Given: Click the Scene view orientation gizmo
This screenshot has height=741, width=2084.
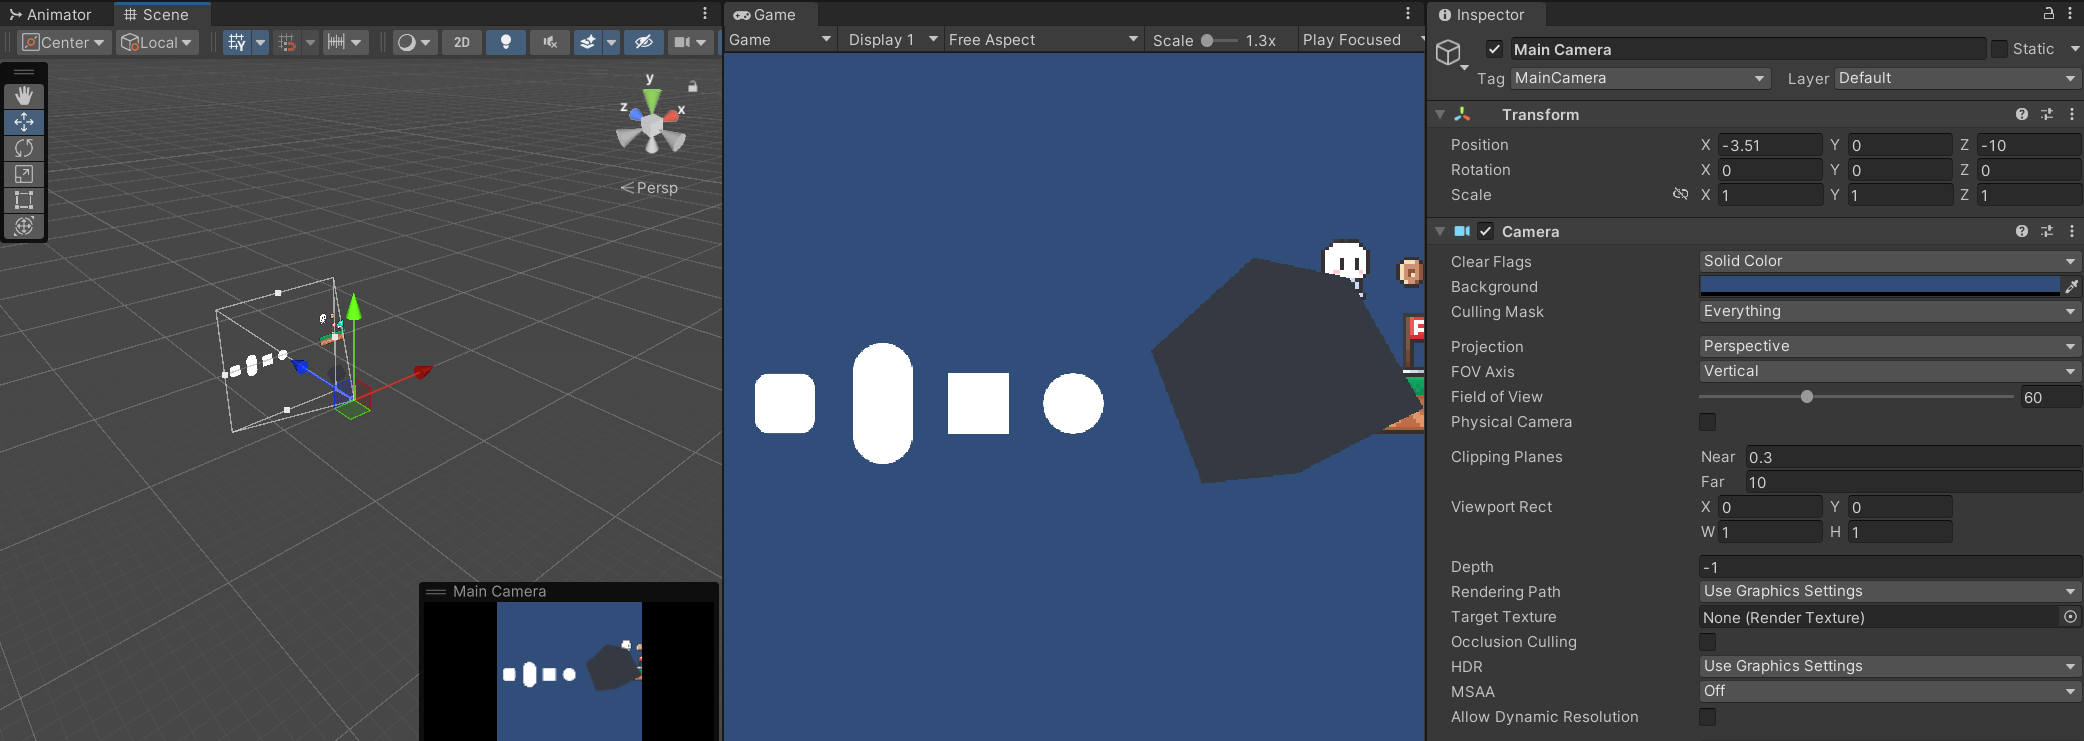Looking at the screenshot, I should pyautogui.click(x=651, y=122).
